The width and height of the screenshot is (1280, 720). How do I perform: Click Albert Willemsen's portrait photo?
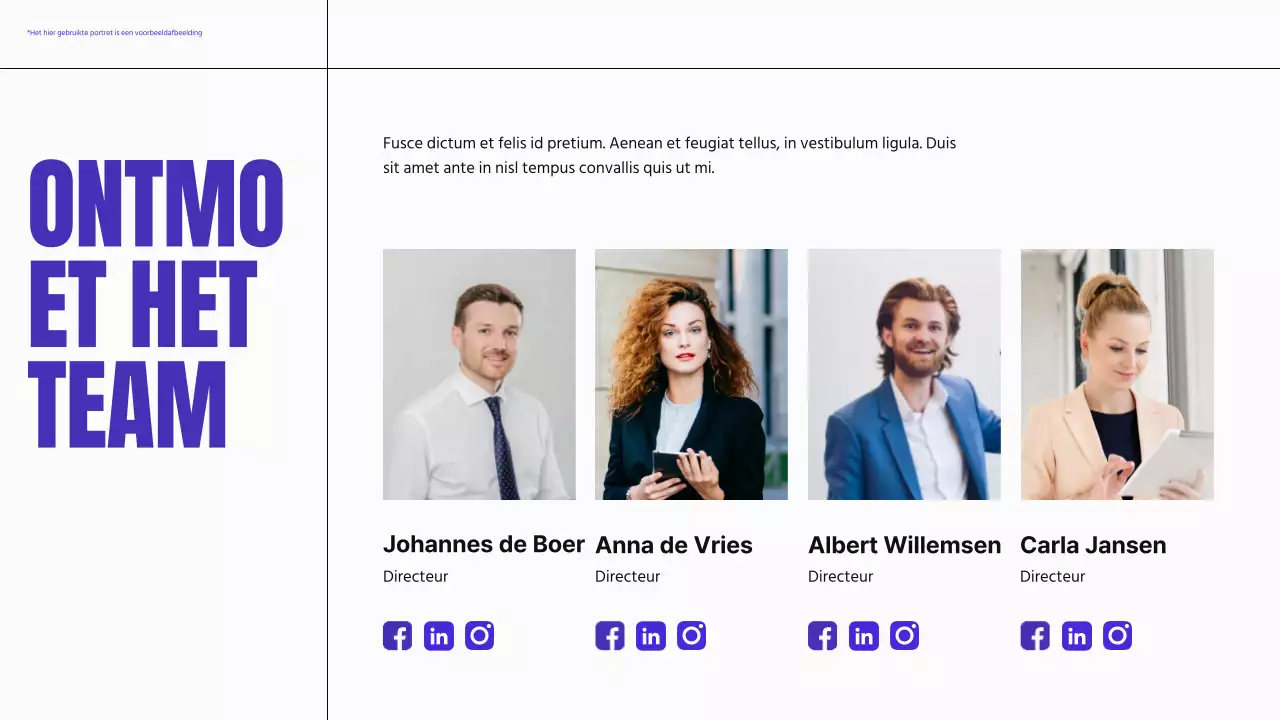[904, 374]
